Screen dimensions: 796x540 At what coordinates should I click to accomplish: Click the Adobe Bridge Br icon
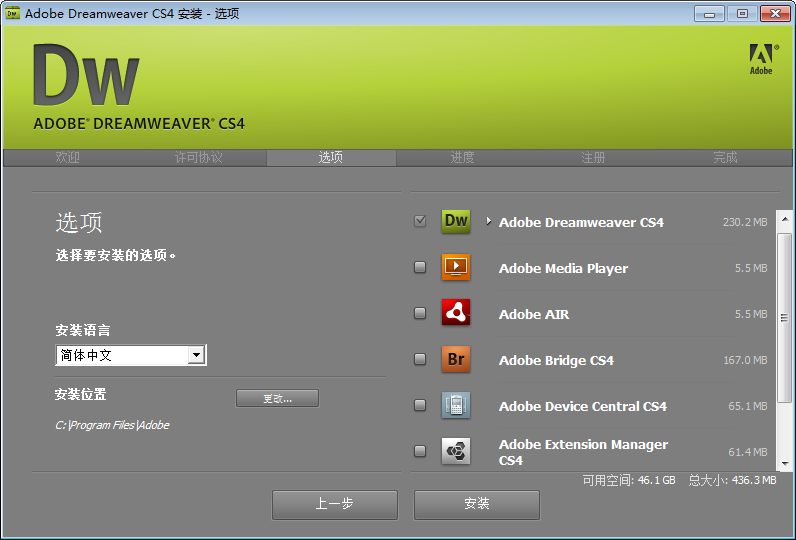coord(456,359)
